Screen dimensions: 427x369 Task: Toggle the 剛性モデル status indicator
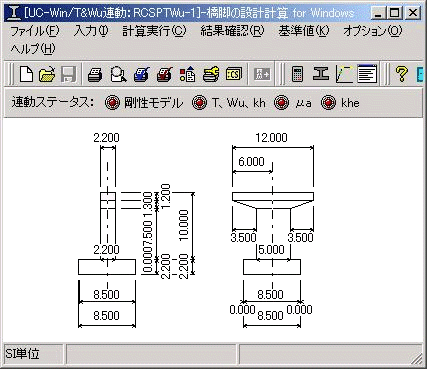112,103
